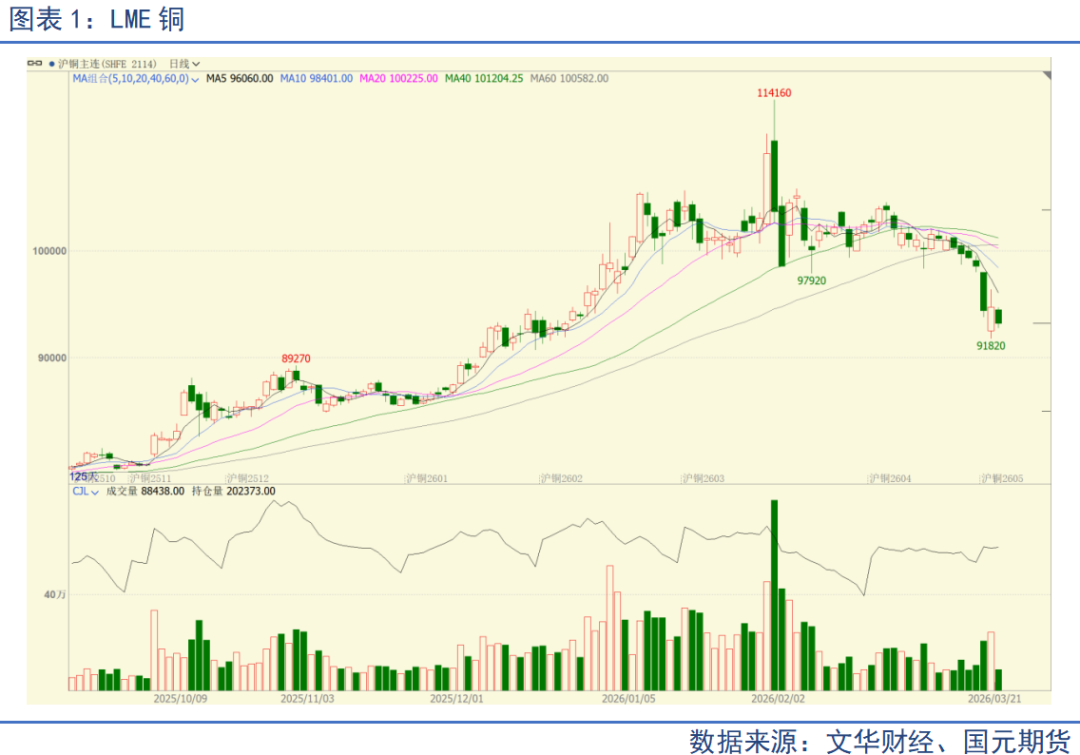Click the tall green candle below 114160
The image size is (1080, 755).
pyautogui.click(x=774, y=176)
